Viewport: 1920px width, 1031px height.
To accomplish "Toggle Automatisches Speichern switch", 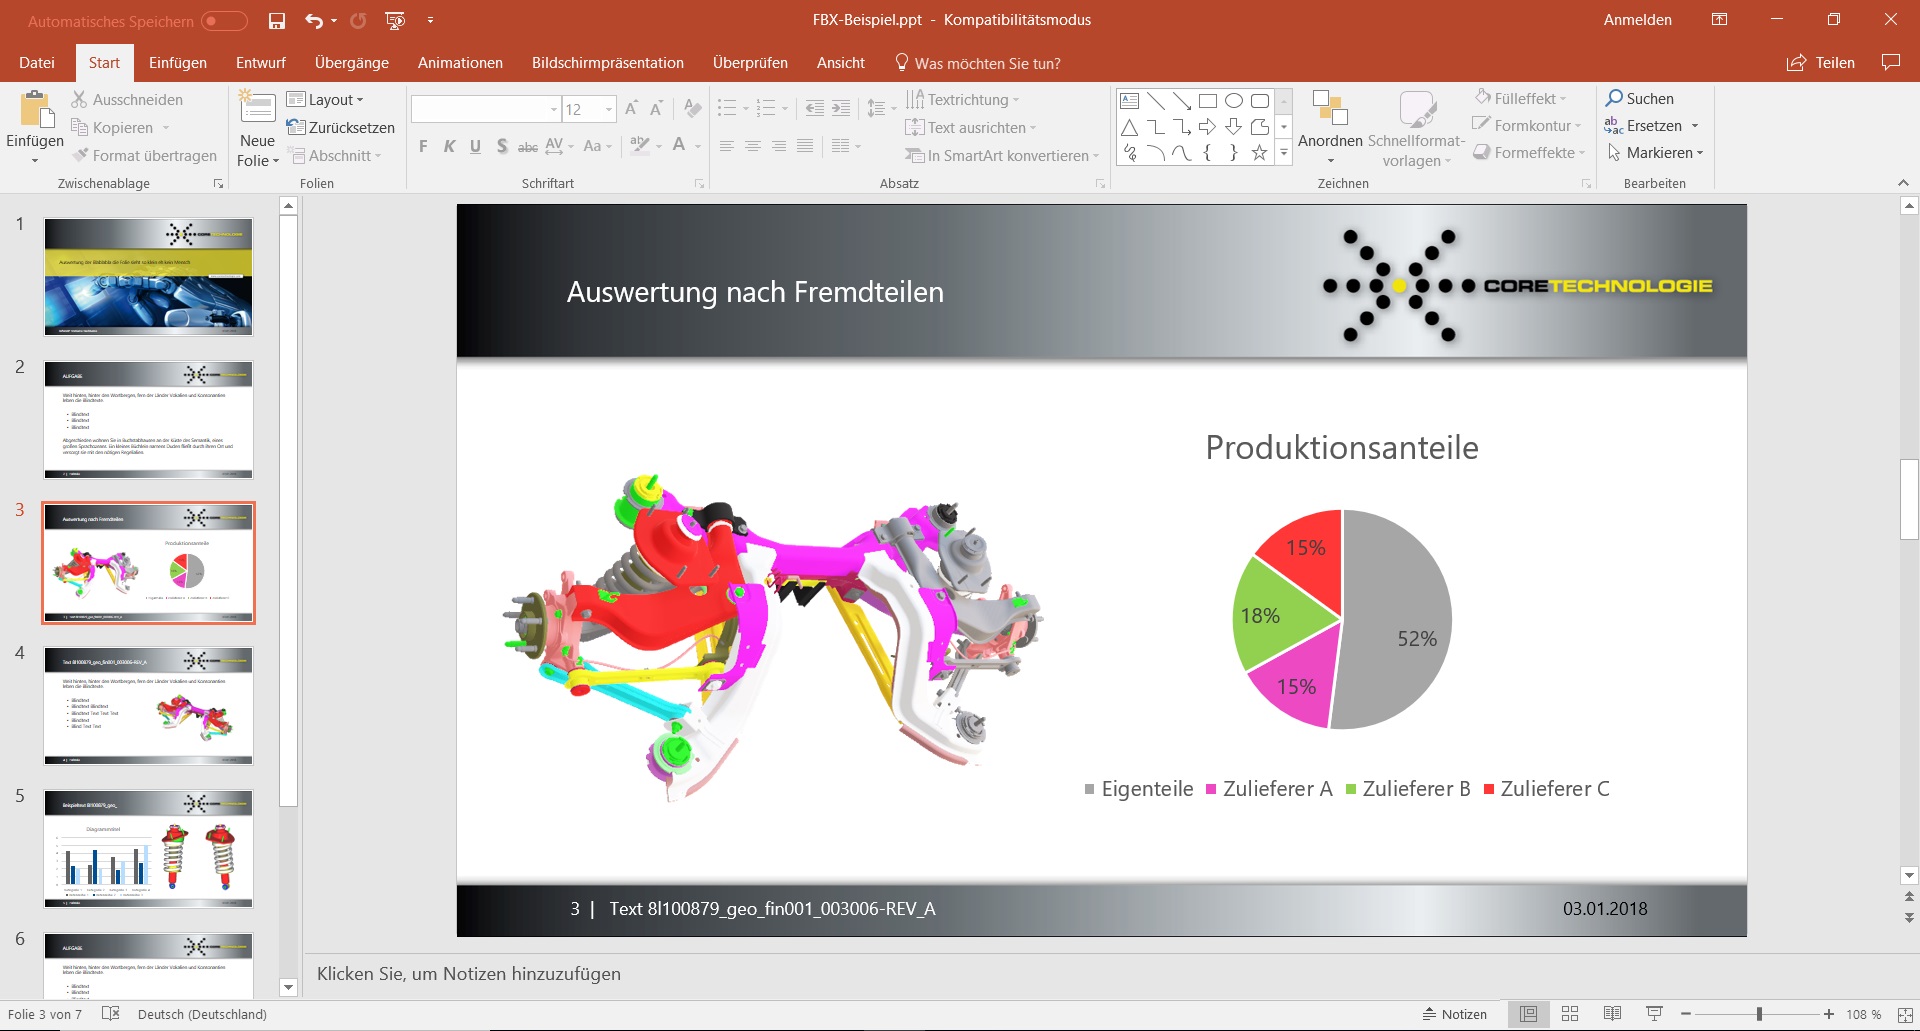I will [224, 21].
